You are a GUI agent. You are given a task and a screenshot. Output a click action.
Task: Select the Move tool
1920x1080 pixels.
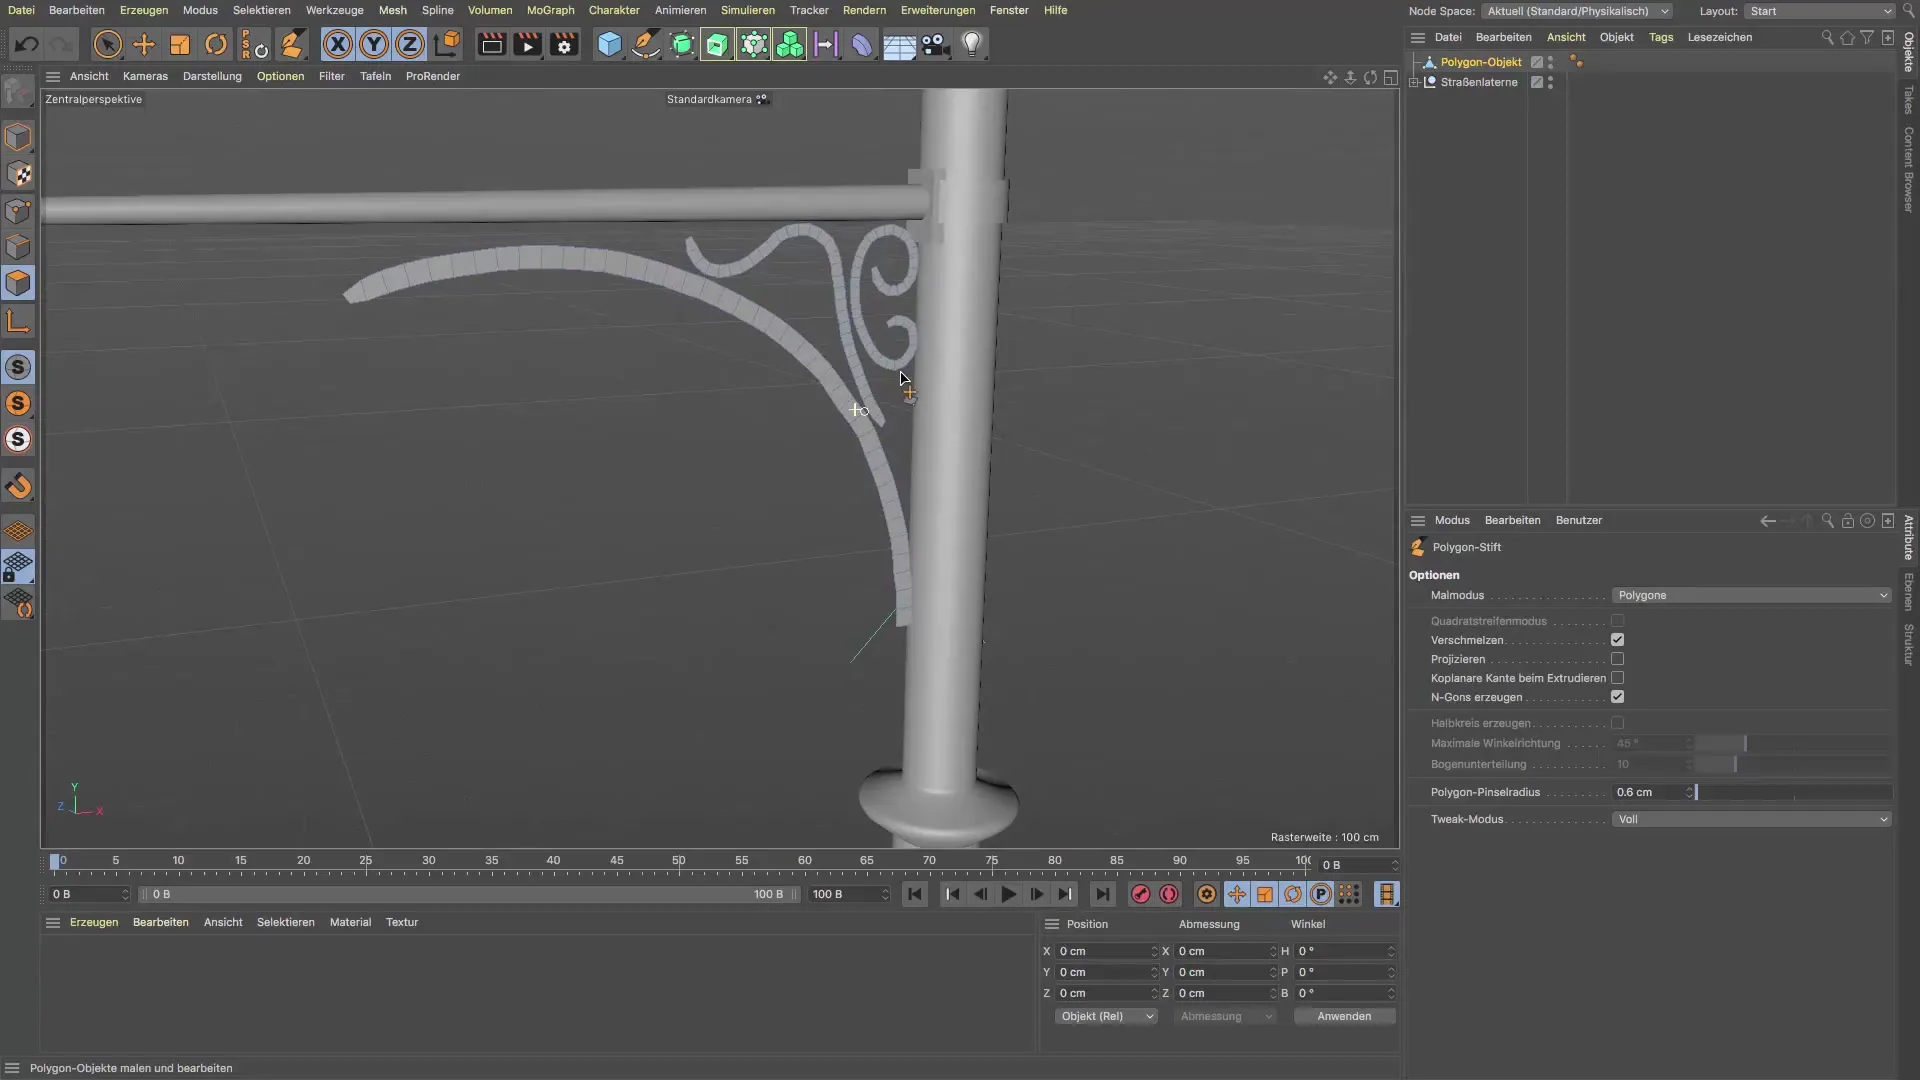coord(144,44)
